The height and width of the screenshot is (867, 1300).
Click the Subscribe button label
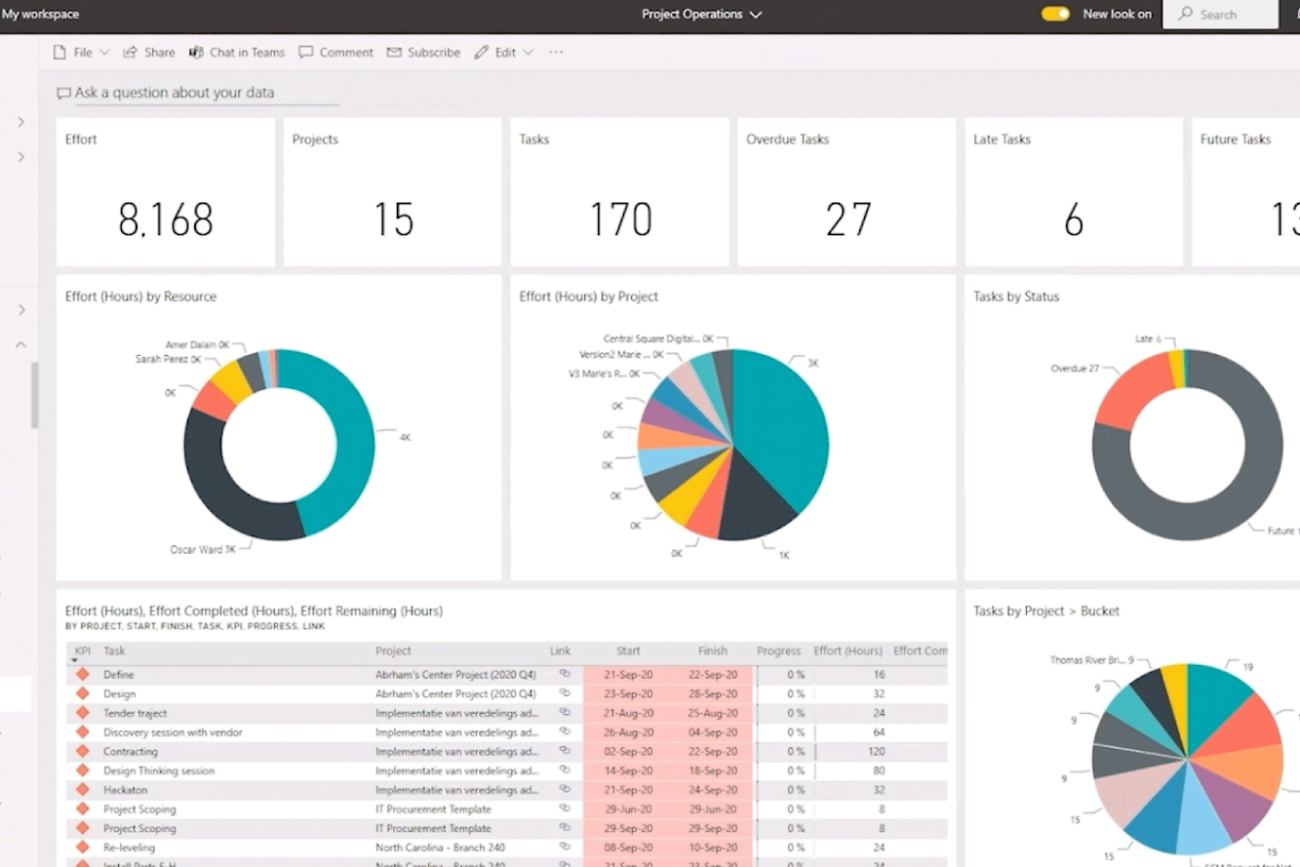click(434, 52)
